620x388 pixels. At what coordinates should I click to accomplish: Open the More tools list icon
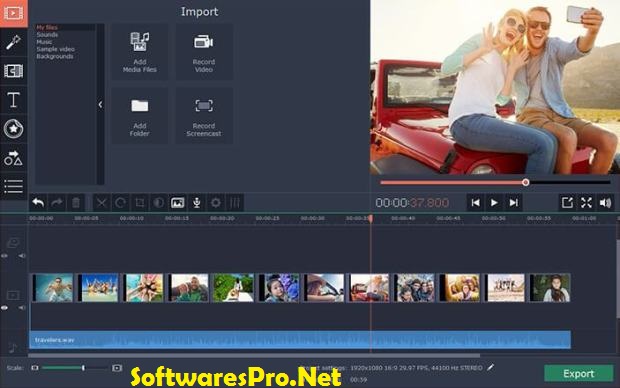point(13,186)
